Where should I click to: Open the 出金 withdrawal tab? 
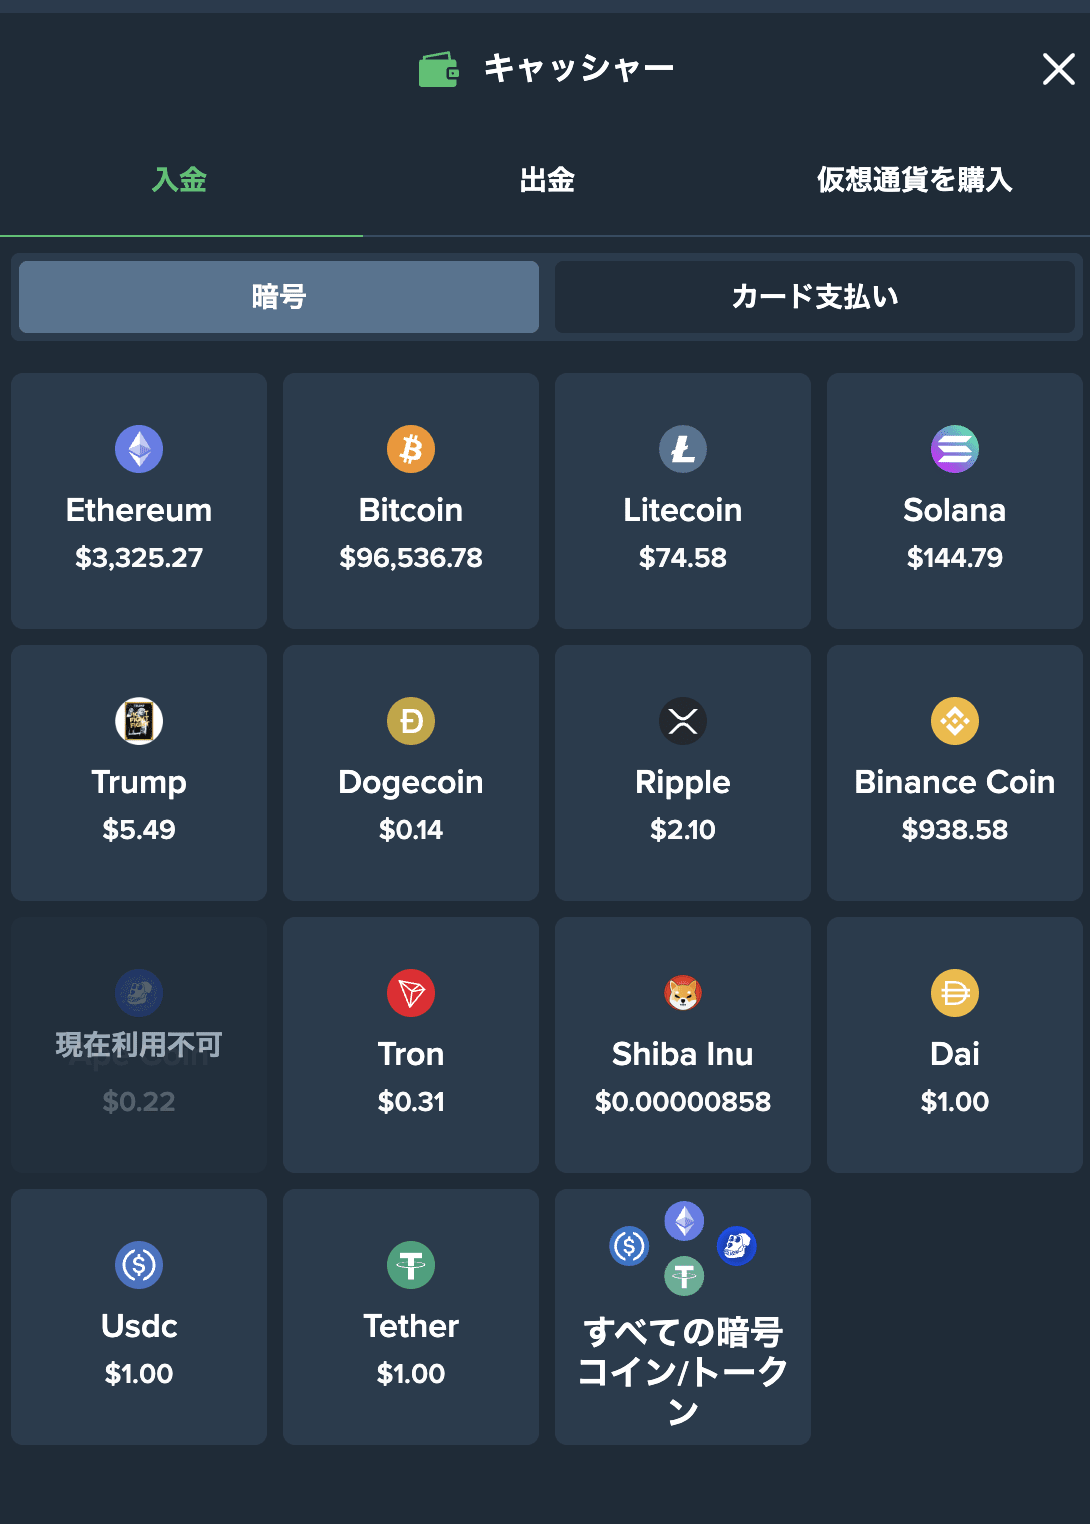click(547, 180)
